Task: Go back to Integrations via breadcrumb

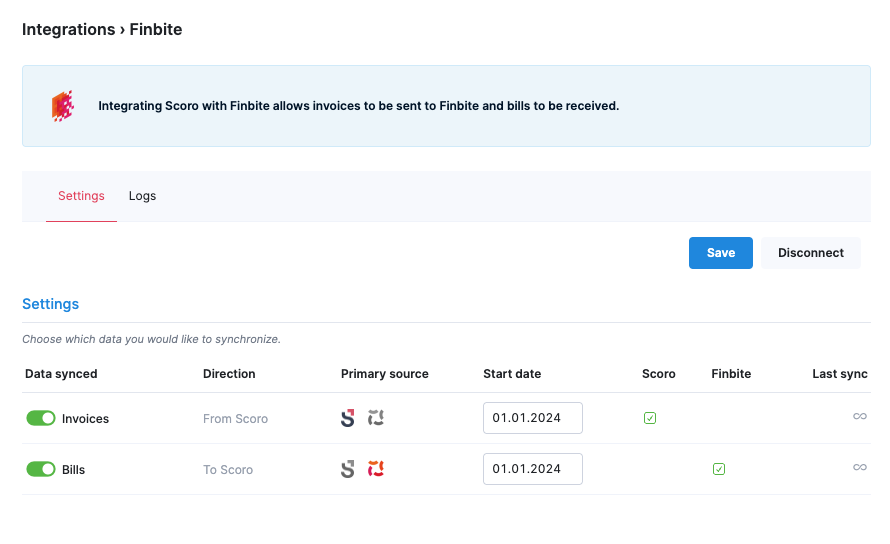Action: 69,30
